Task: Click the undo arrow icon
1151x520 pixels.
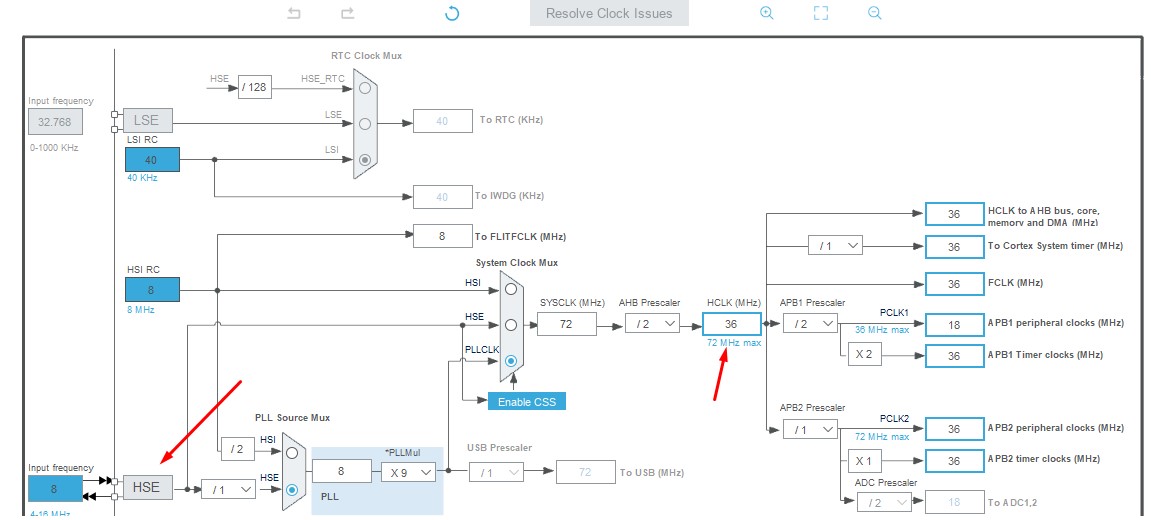Action: tap(294, 13)
